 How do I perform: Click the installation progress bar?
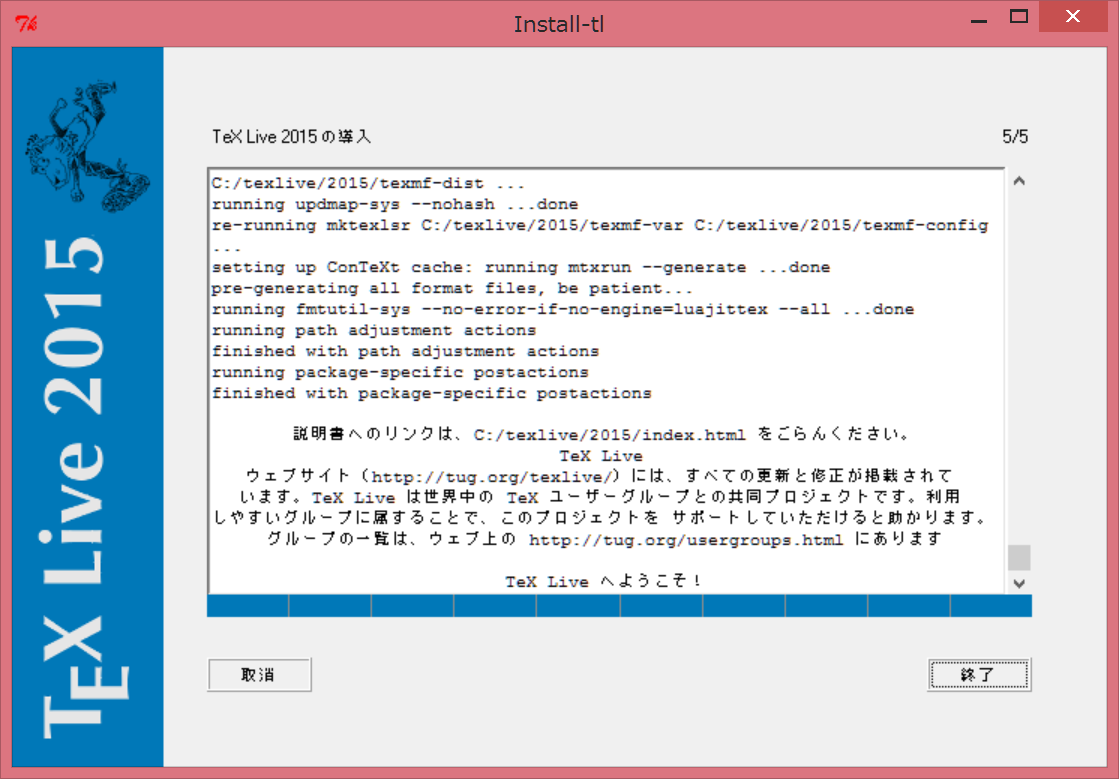pos(620,605)
